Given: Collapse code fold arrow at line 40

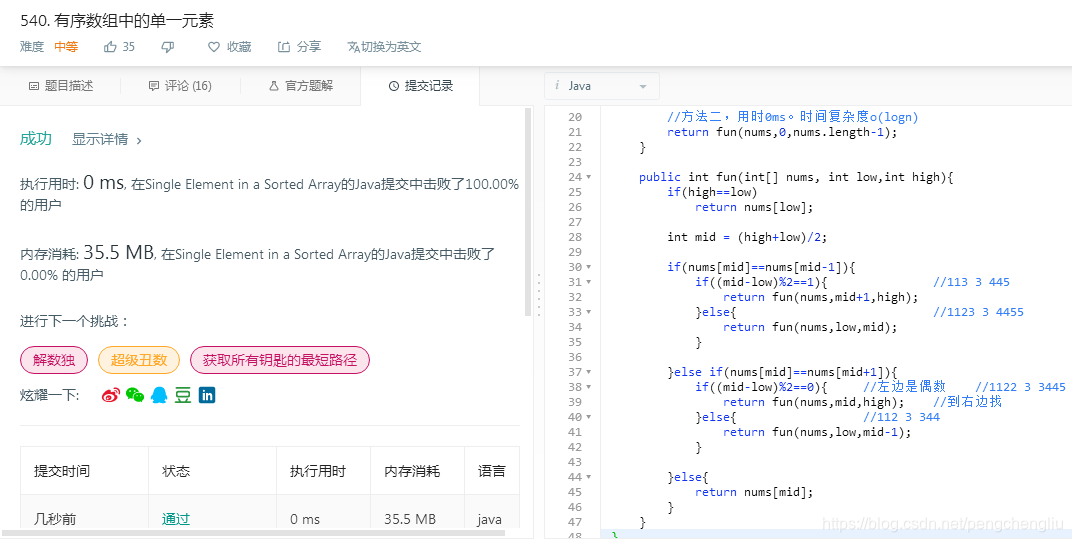Looking at the screenshot, I should click(x=589, y=418).
